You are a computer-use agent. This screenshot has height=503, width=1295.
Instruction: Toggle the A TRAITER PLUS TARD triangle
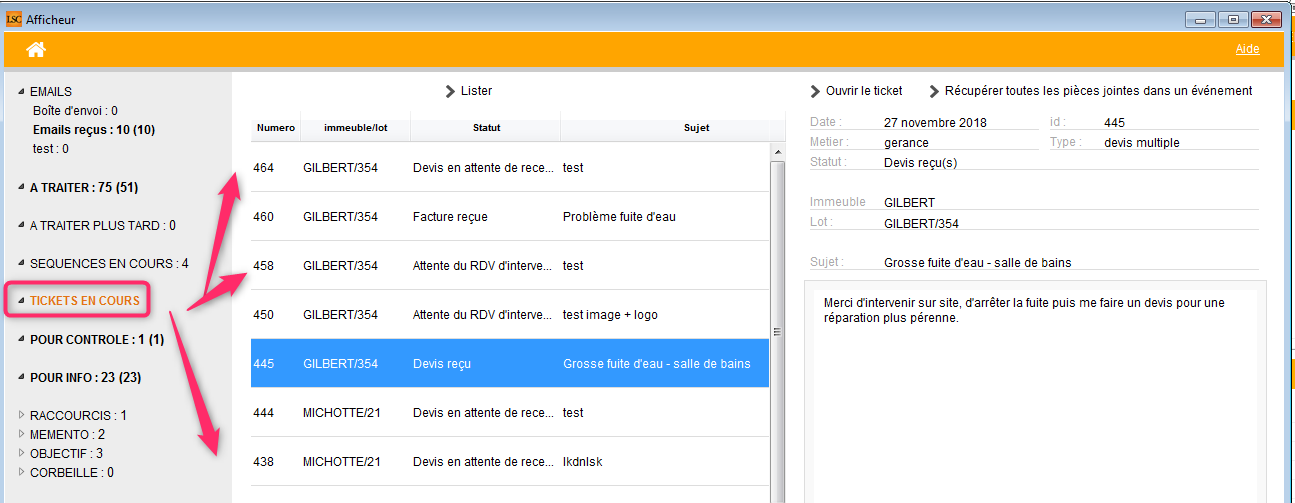[x=22, y=226]
